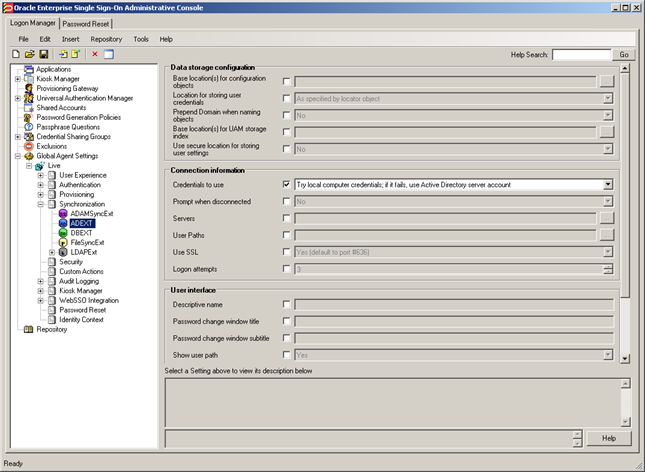Click the Synchronization page icon

click(x=52, y=204)
